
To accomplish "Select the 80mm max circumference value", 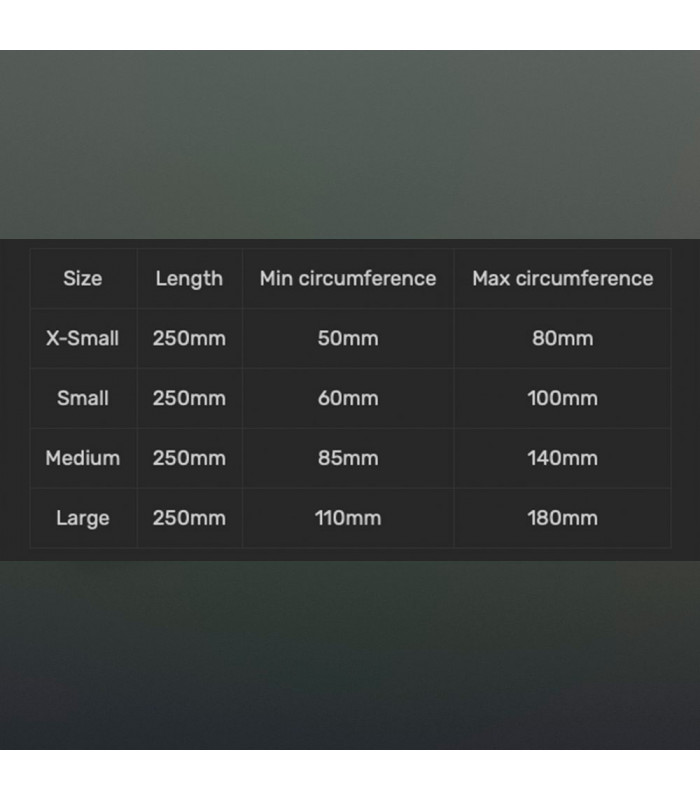I will (562, 338).
